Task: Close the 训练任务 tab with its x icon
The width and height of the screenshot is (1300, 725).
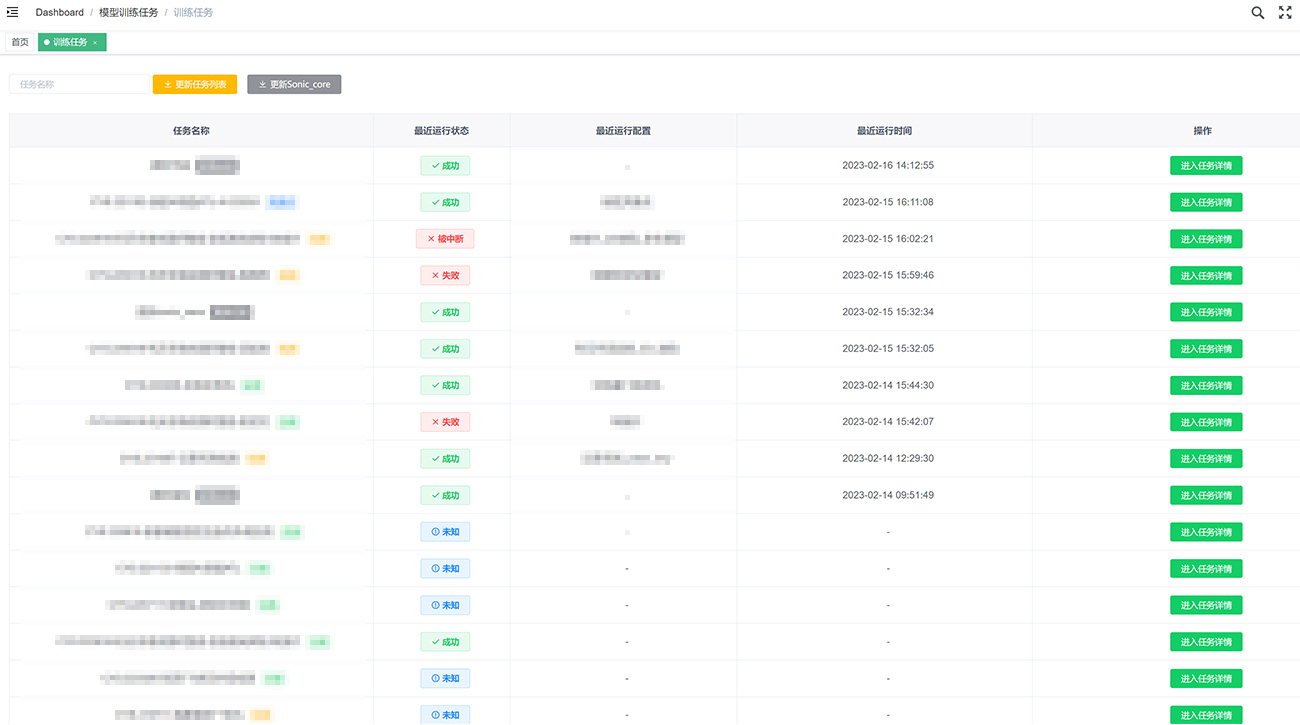Action: pyautogui.click(x=95, y=43)
